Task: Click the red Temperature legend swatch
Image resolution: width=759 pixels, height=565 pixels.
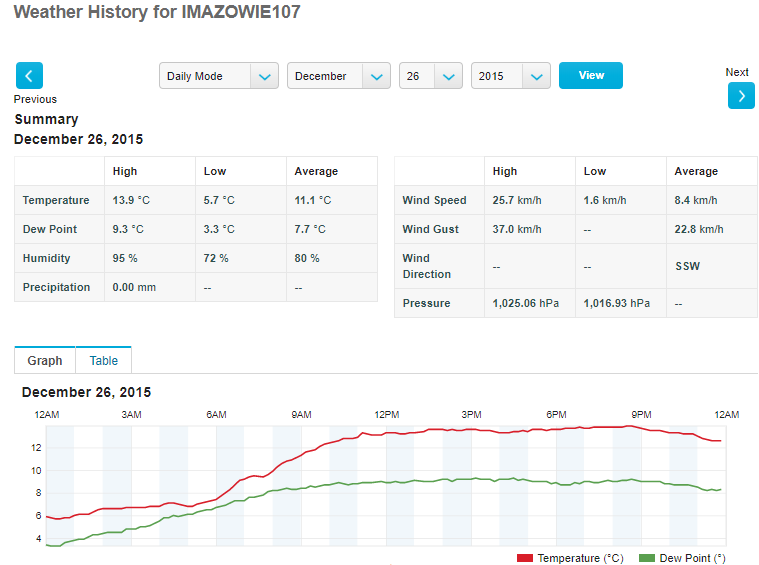Action: (525, 558)
